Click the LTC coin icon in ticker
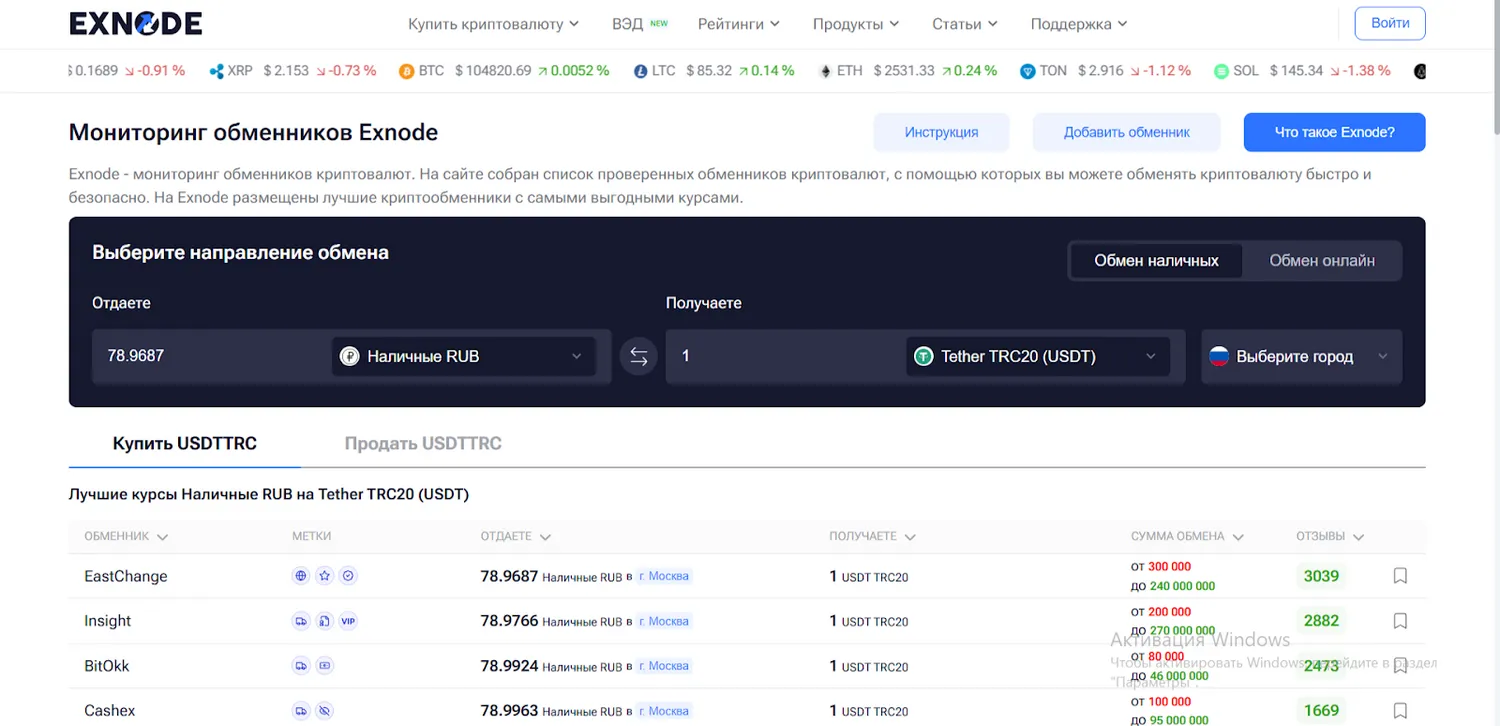The height and width of the screenshot is (726, 1500). pyautogui.click(x=640, y=71)
